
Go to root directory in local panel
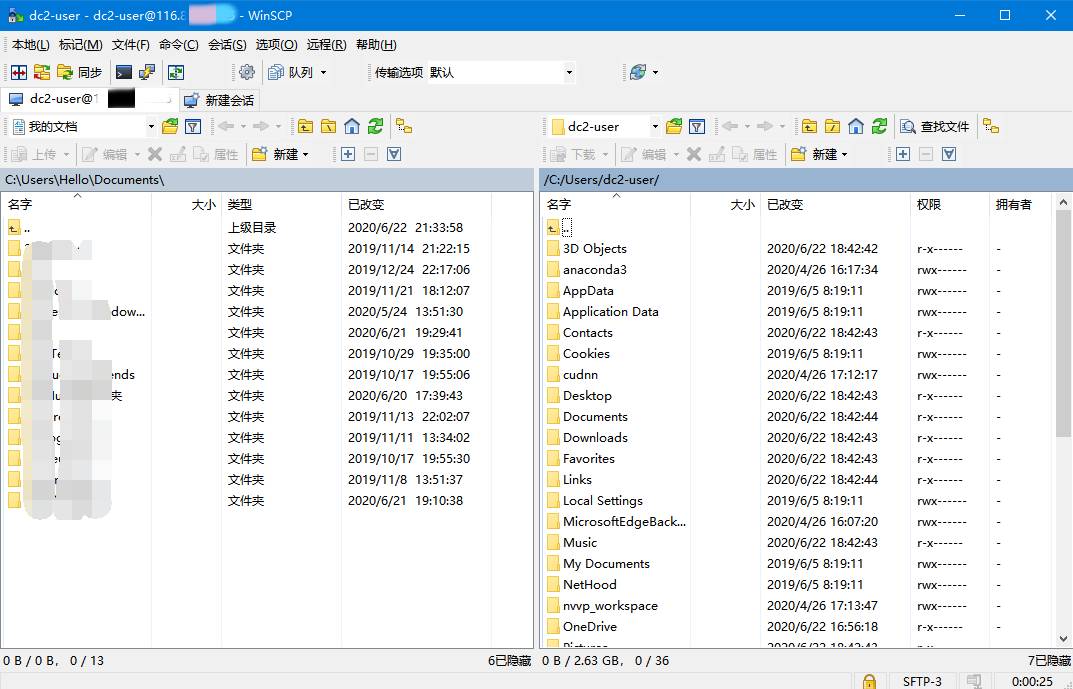pyautogui.click(x=328, y=127)
